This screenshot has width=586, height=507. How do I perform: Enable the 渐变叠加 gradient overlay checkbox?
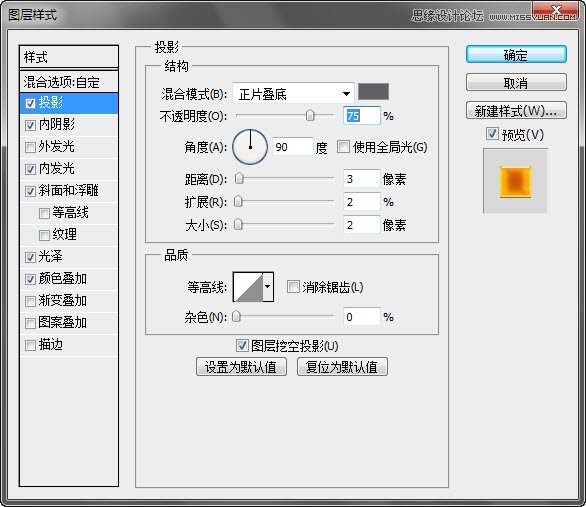click(x=30, y=301)
